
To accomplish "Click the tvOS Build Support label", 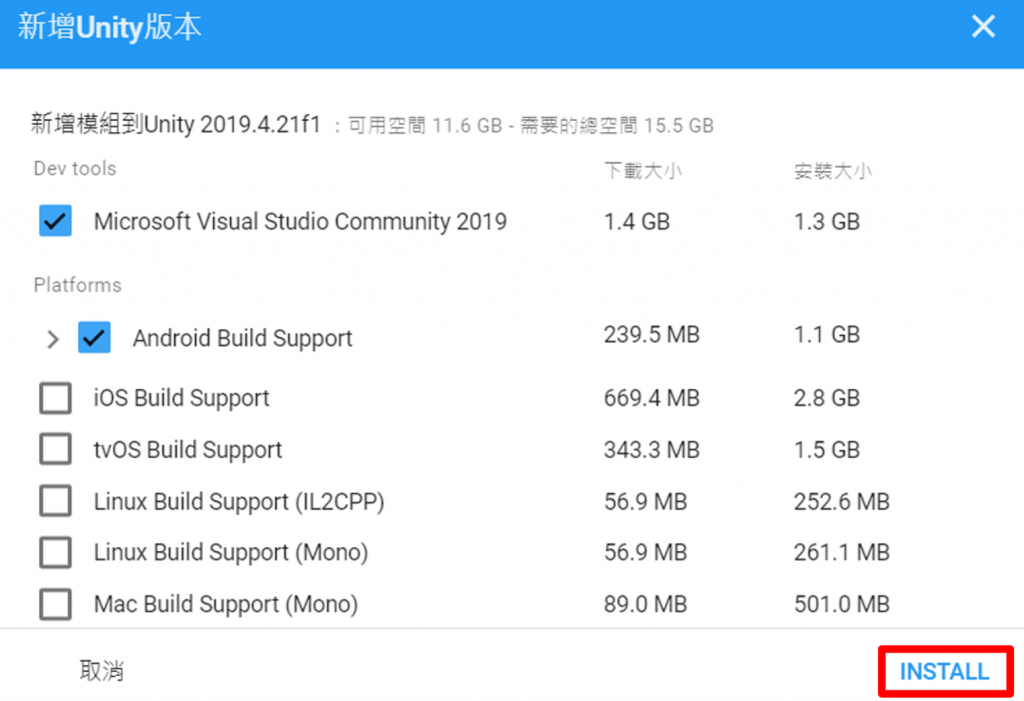I will tap(188, 450).
